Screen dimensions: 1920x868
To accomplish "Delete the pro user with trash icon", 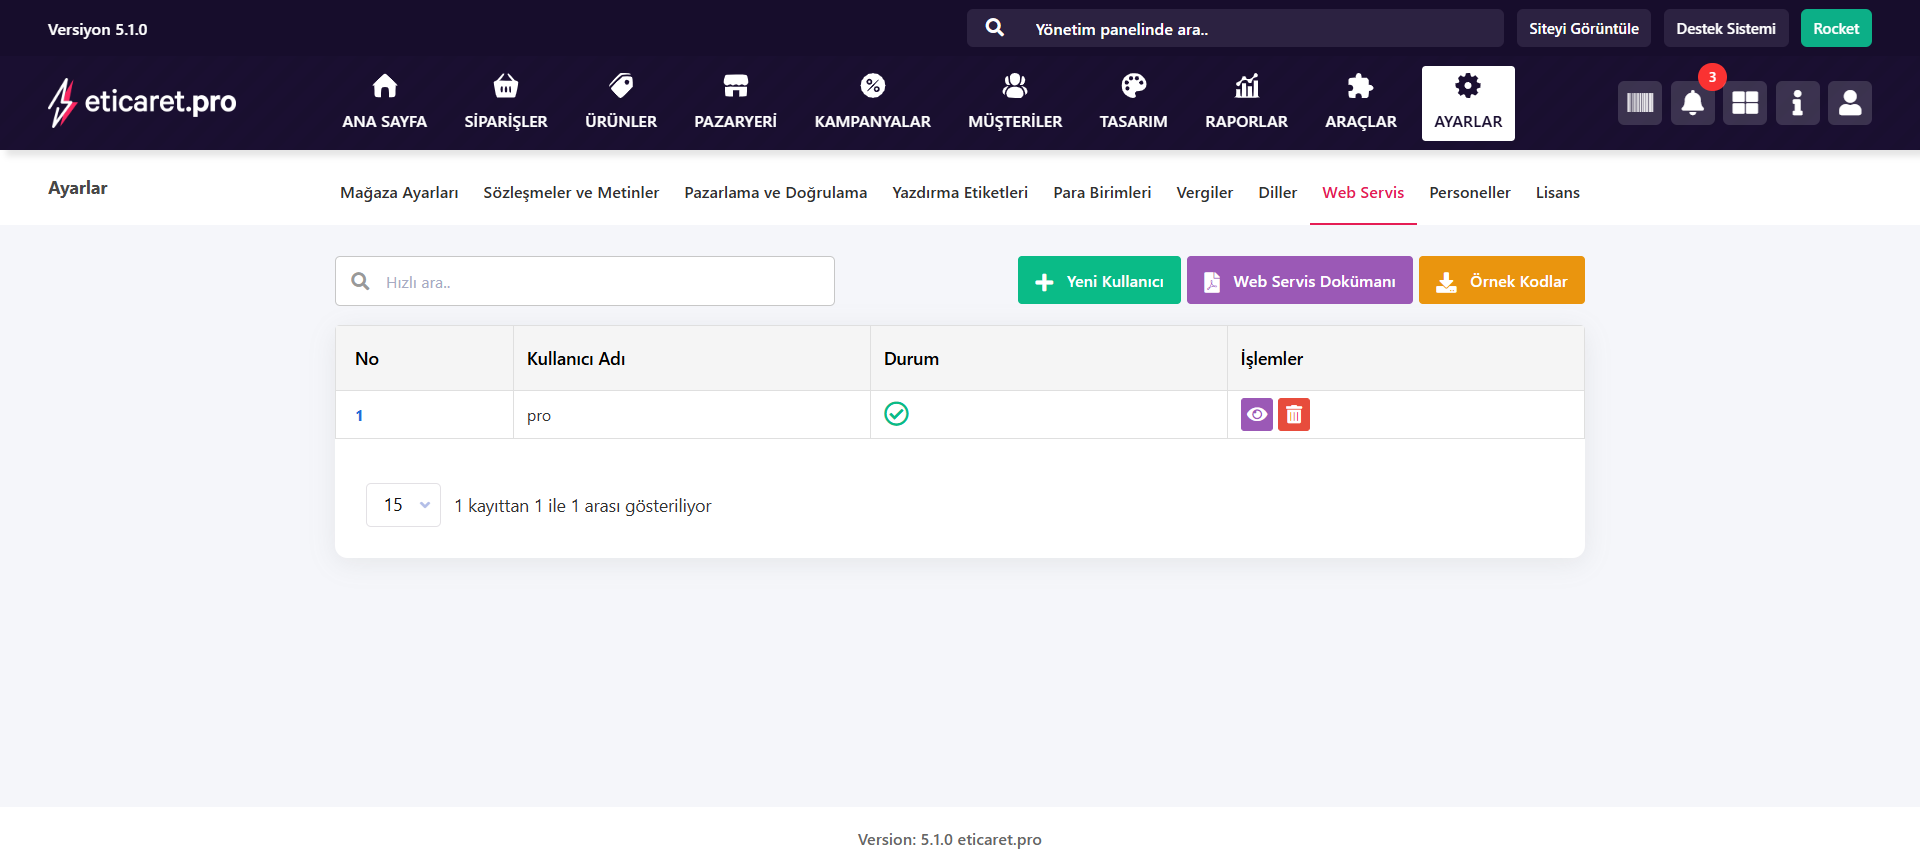I will click(1293, 414).
